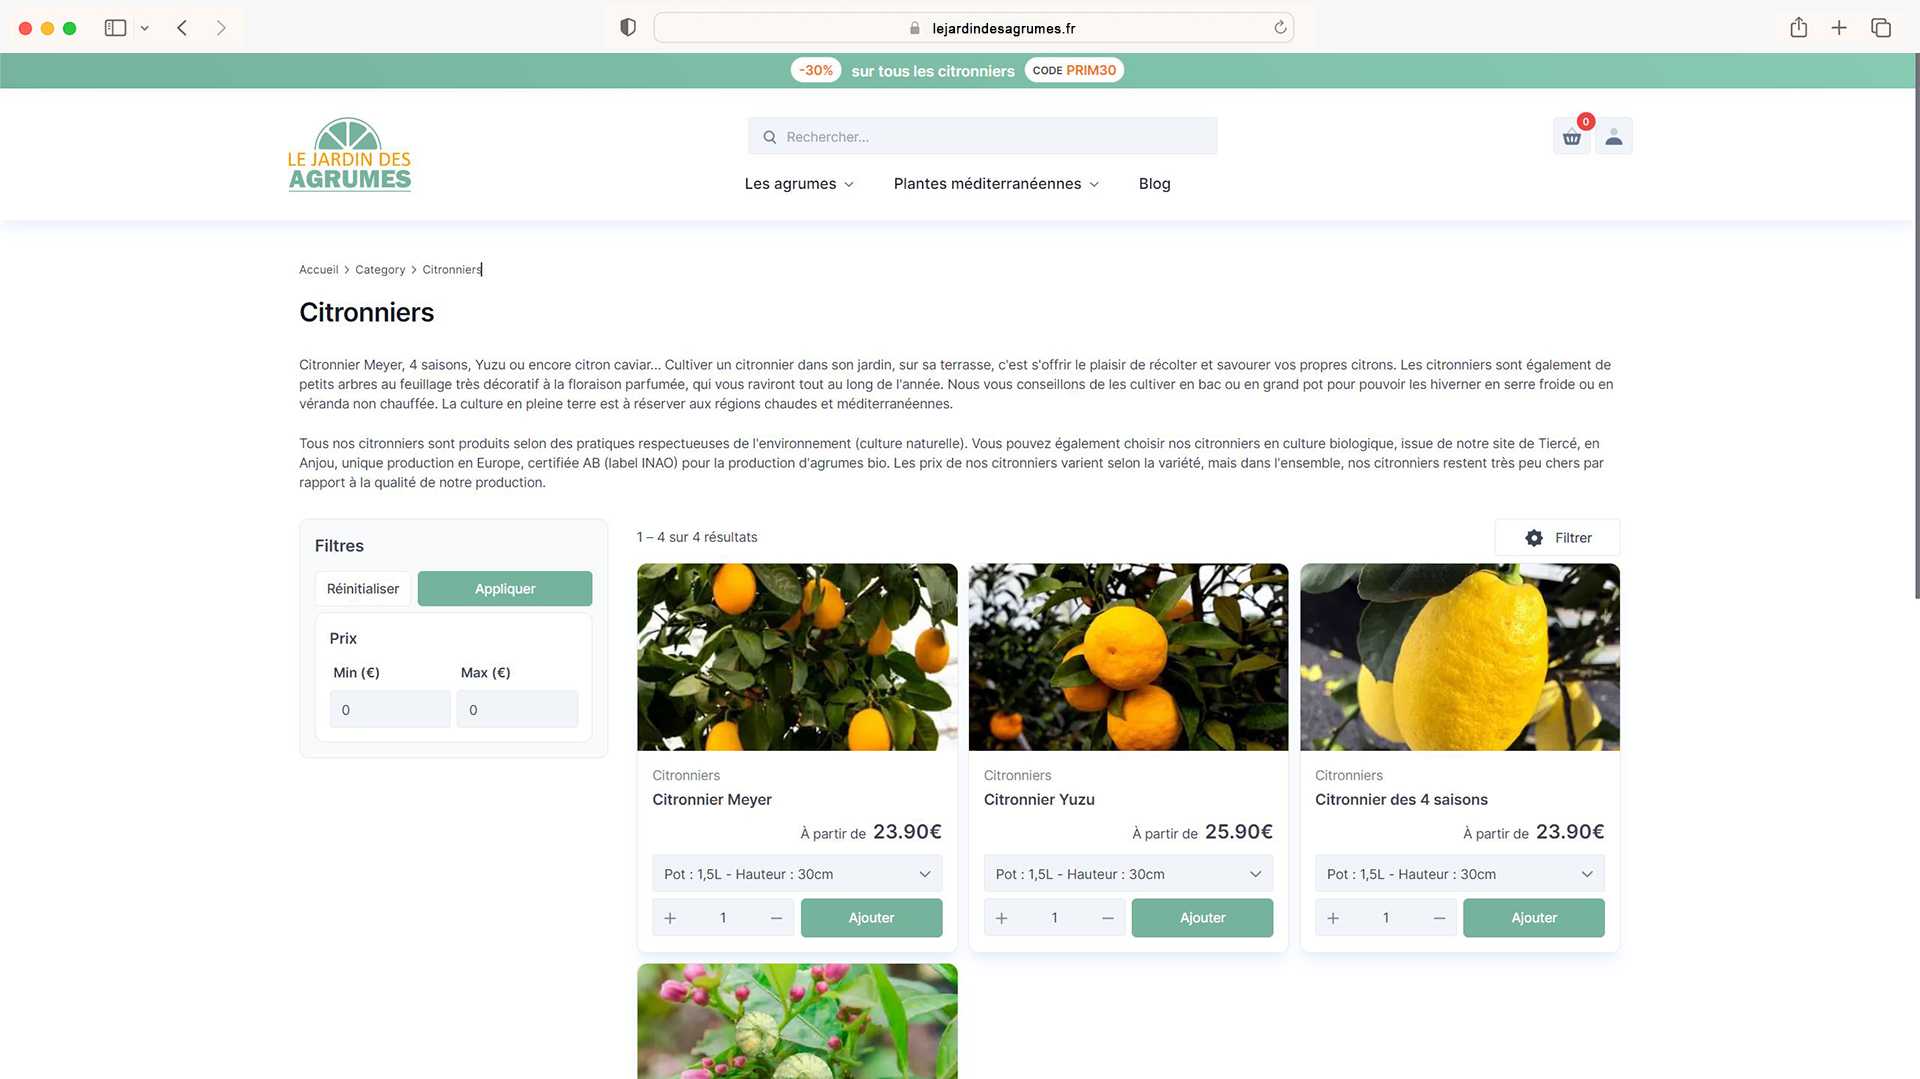Add Citronnier des 4 saisons to cart
This screenshot has width=1920, height=1079.
coord(1533,918)
